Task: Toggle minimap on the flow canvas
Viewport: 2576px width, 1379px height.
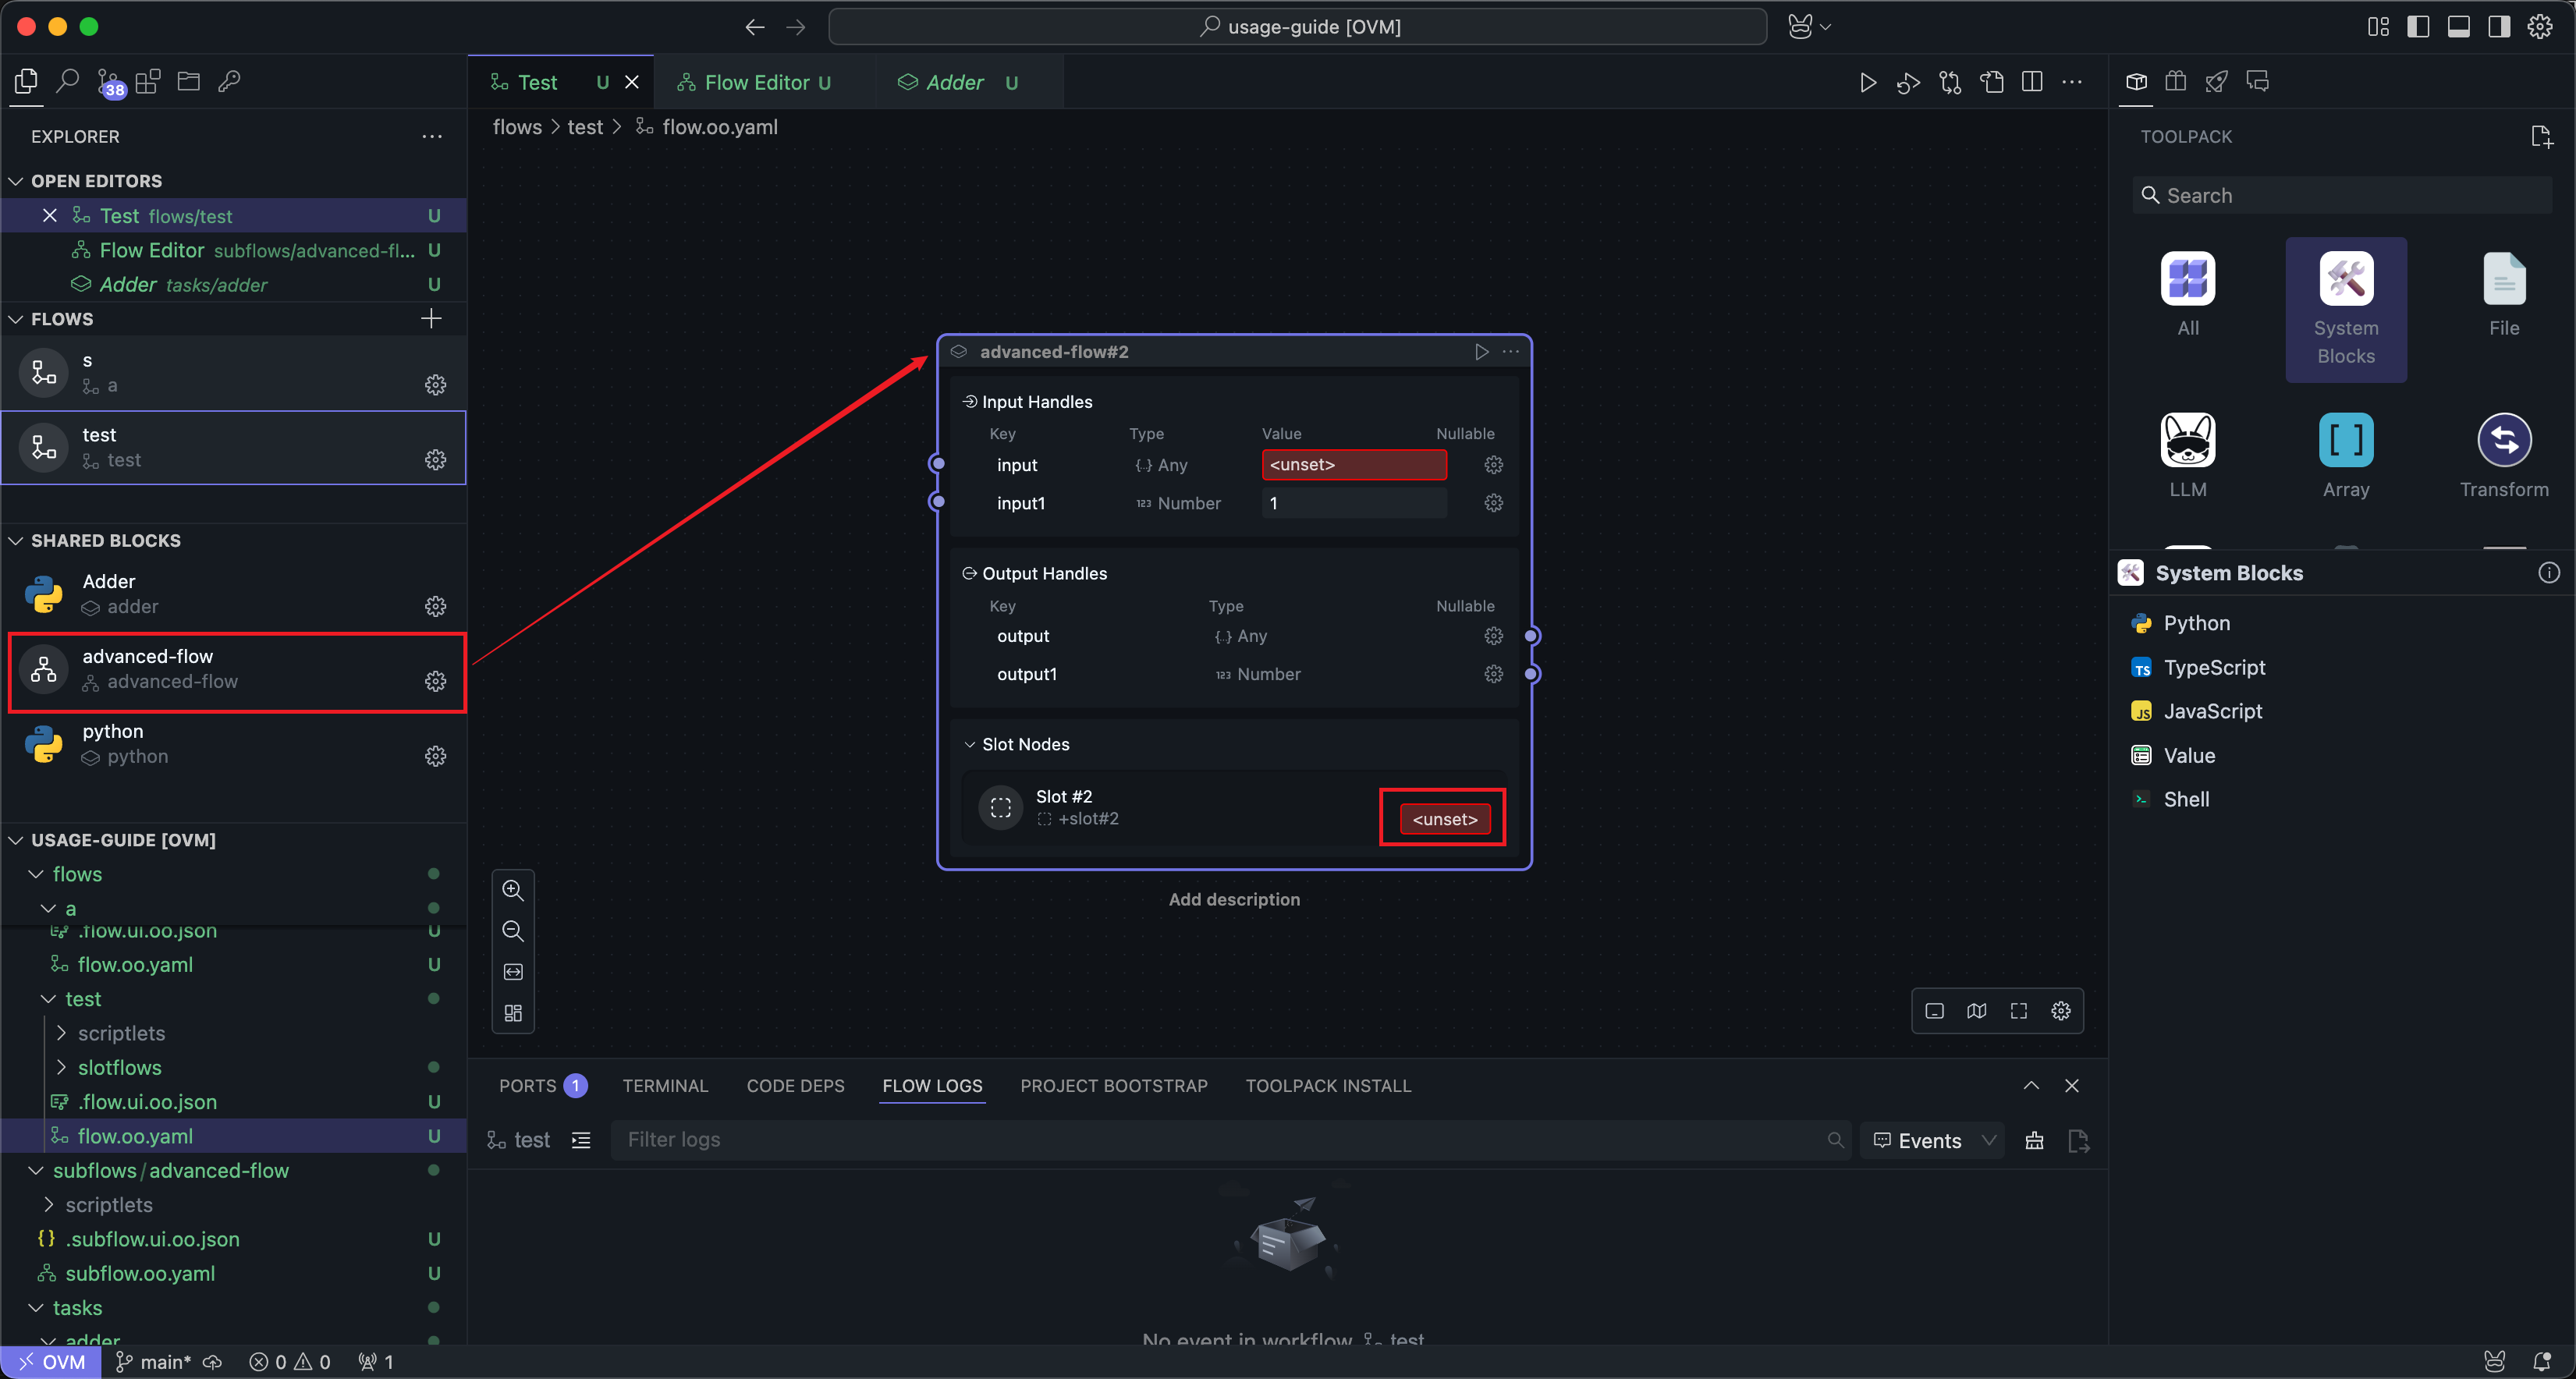Action: pos(1976,1011)
